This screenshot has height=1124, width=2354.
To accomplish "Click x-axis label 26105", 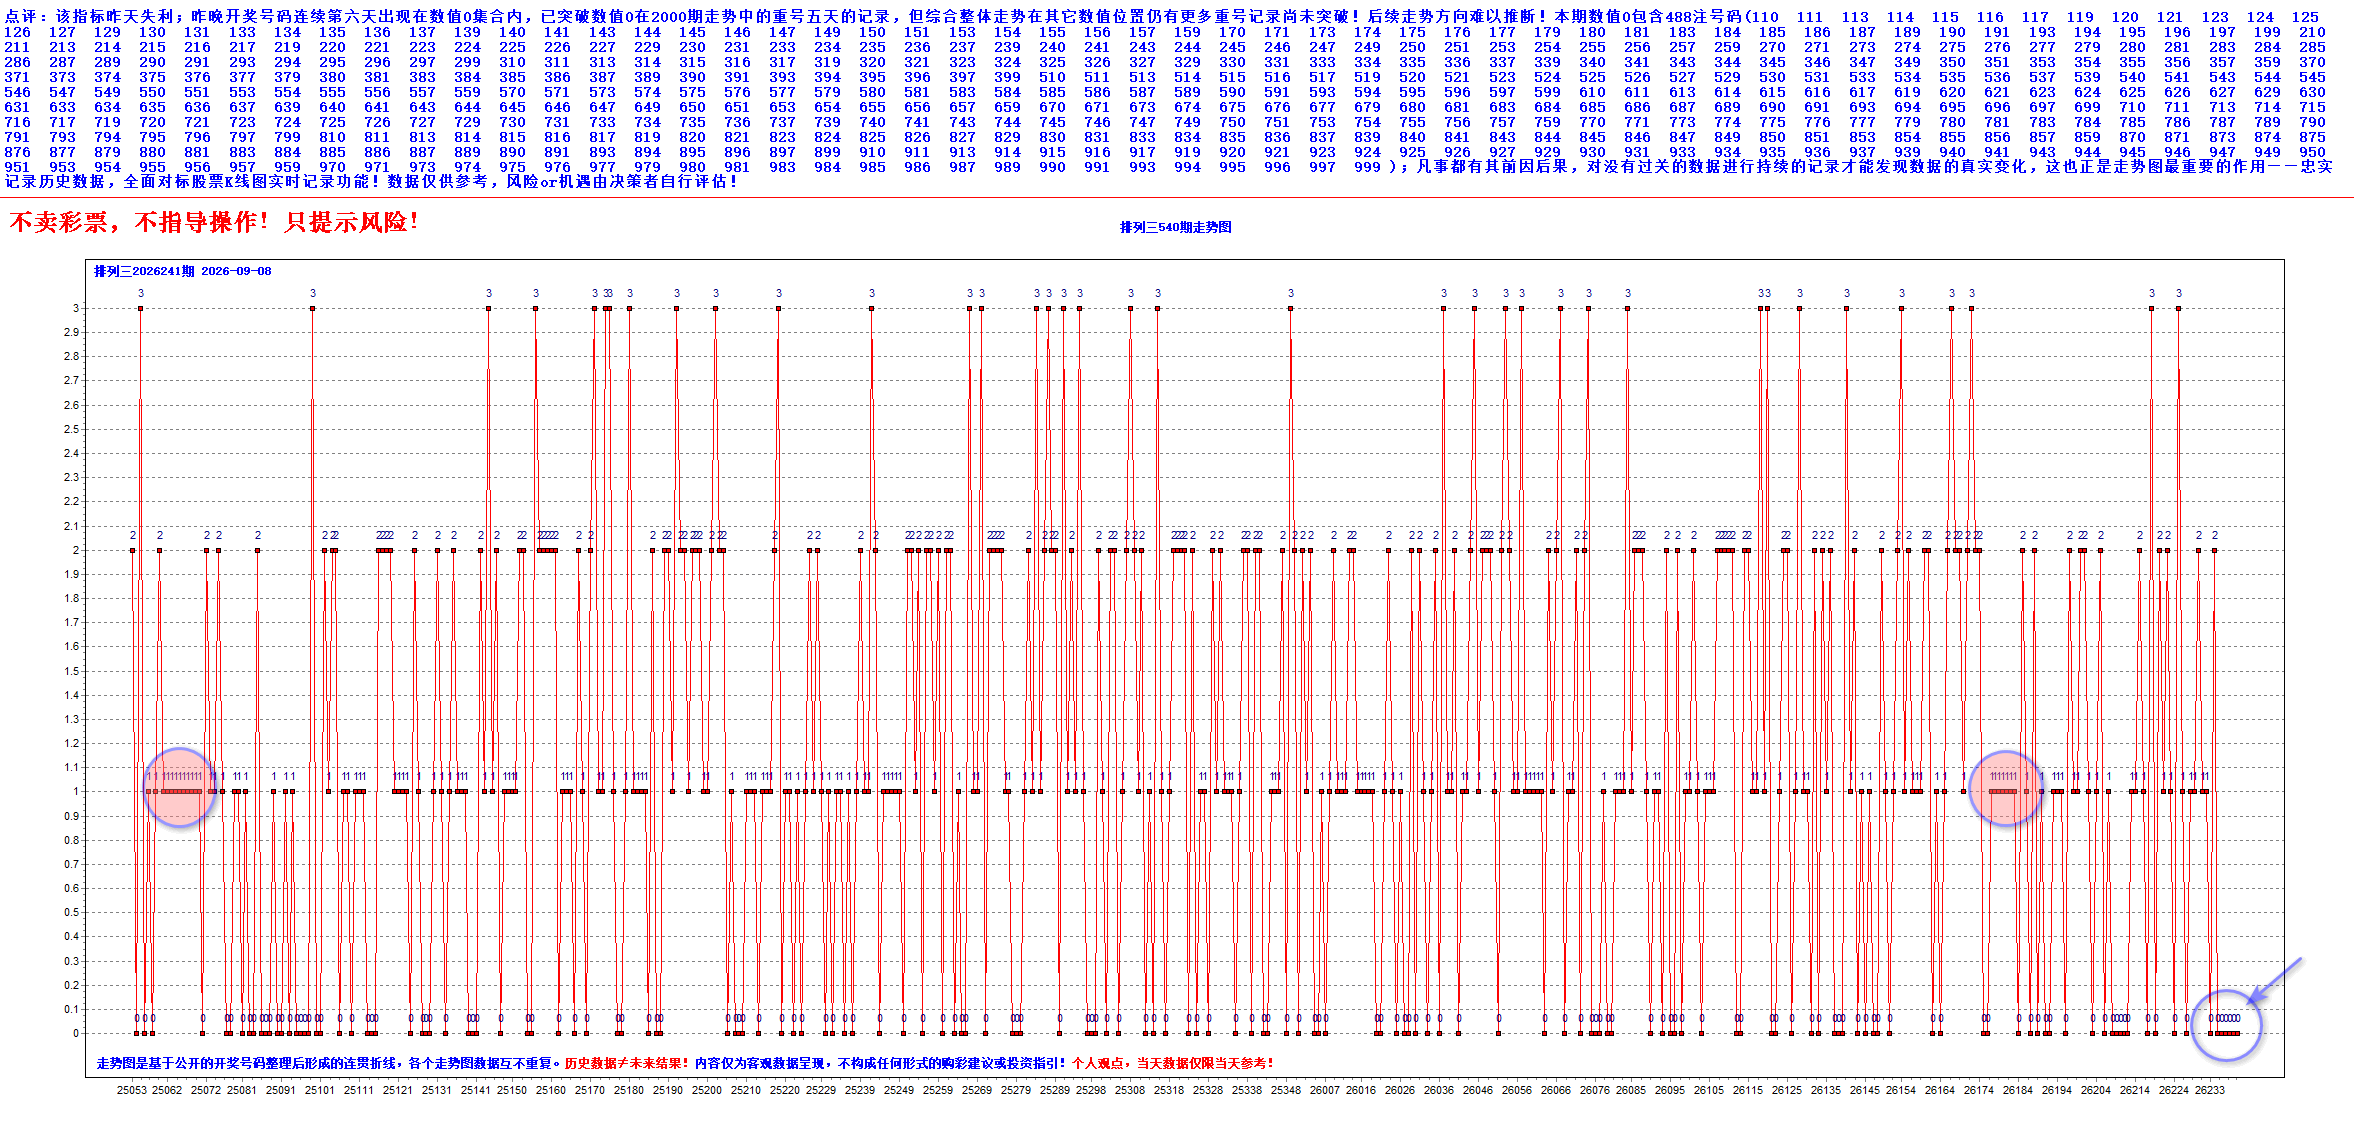I will [1709, 1090].
